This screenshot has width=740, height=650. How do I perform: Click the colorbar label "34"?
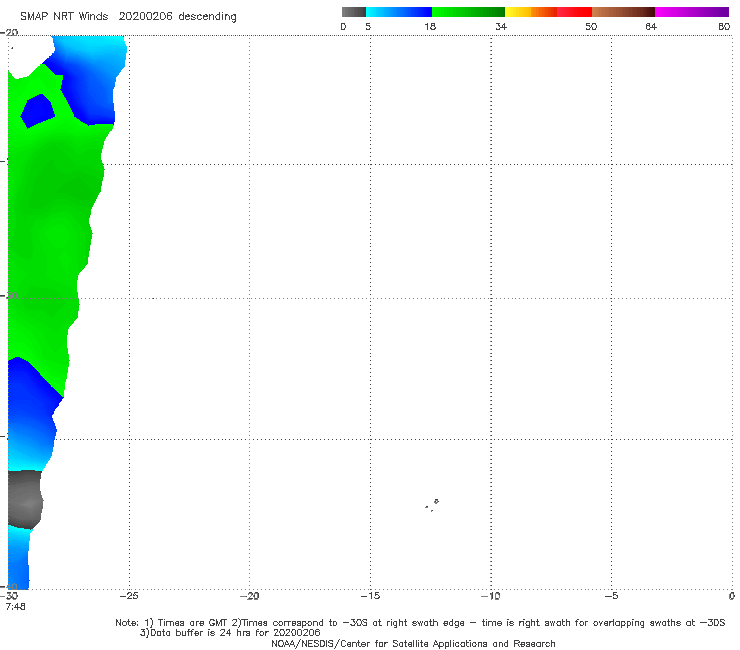tap(501, 26)
